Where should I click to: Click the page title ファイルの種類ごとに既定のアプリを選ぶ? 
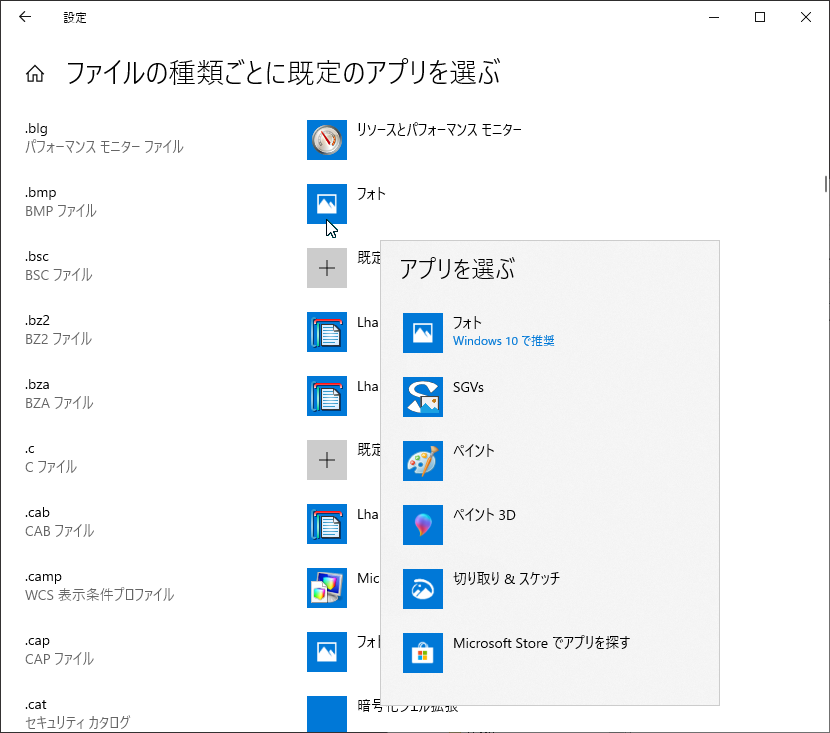tap(283, 73)
